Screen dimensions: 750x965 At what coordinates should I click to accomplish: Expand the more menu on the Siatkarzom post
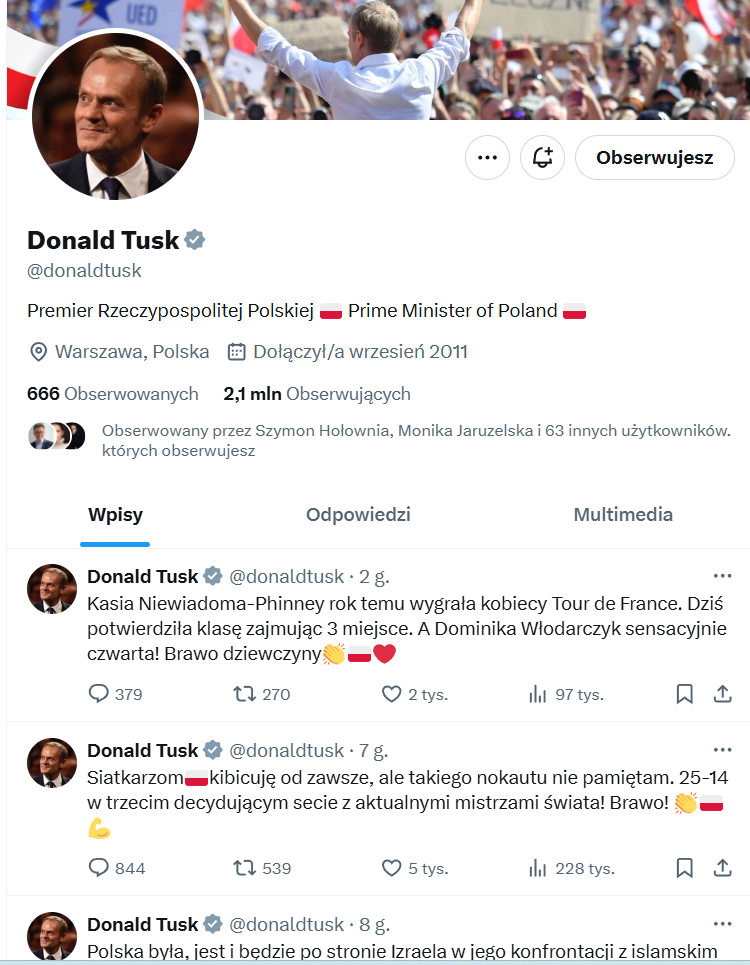722,750
